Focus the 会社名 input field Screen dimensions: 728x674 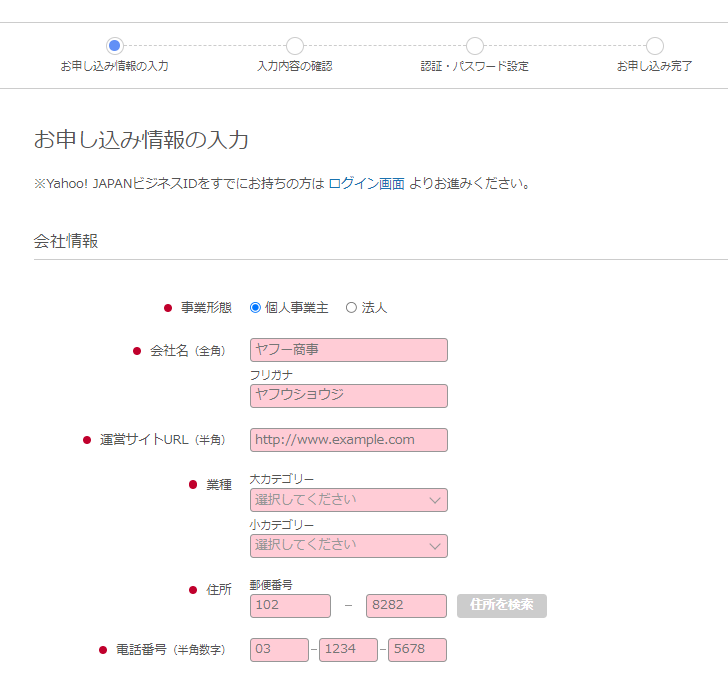(348, 350)
